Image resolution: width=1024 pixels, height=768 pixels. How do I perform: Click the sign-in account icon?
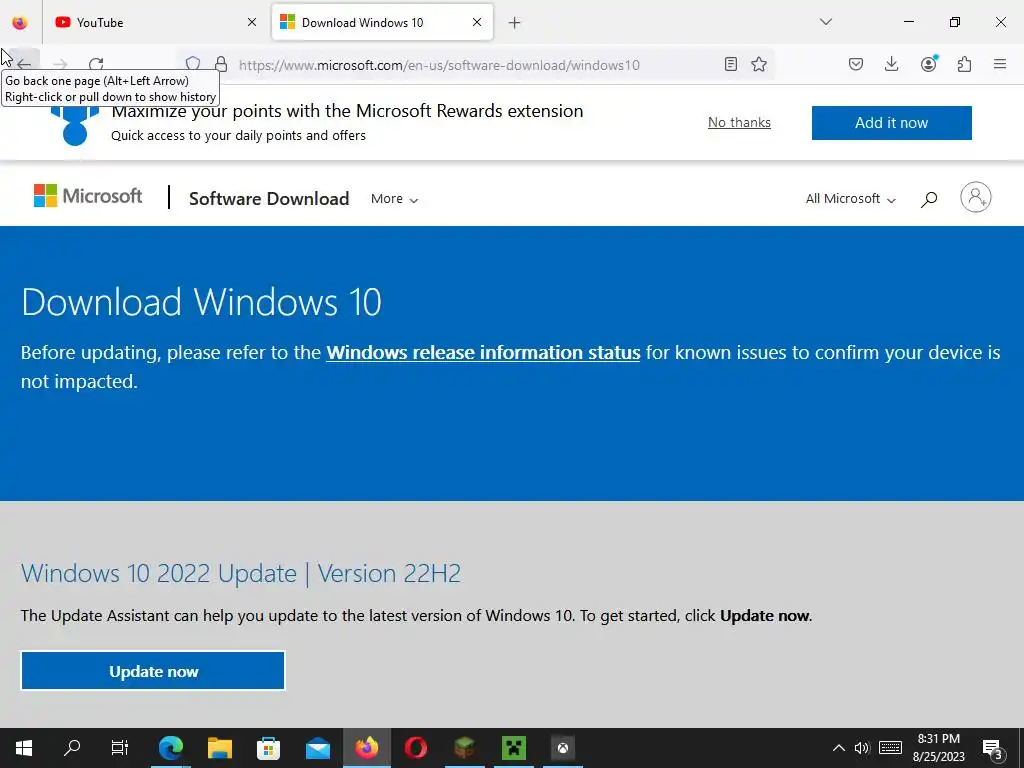click(976, 197)
